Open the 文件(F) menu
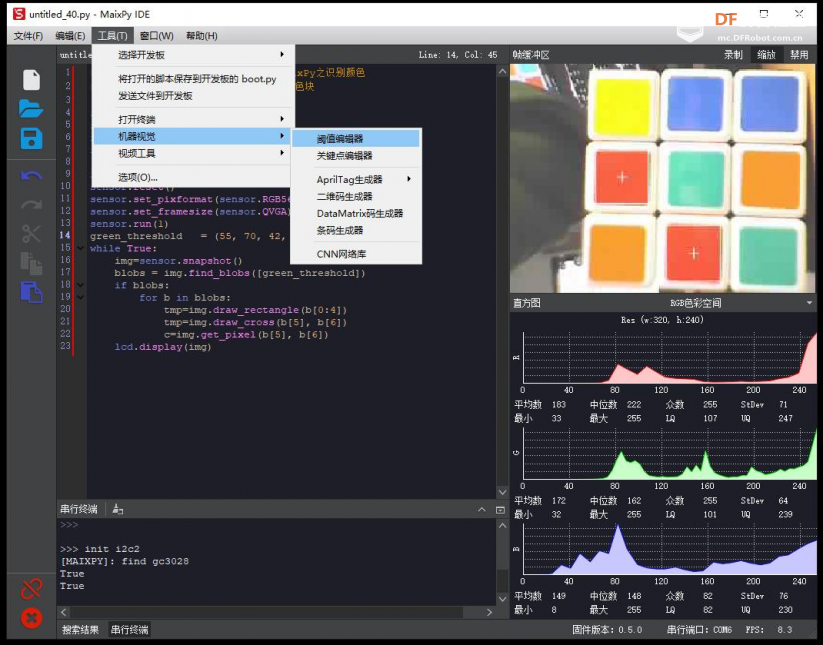 point(28,36)
